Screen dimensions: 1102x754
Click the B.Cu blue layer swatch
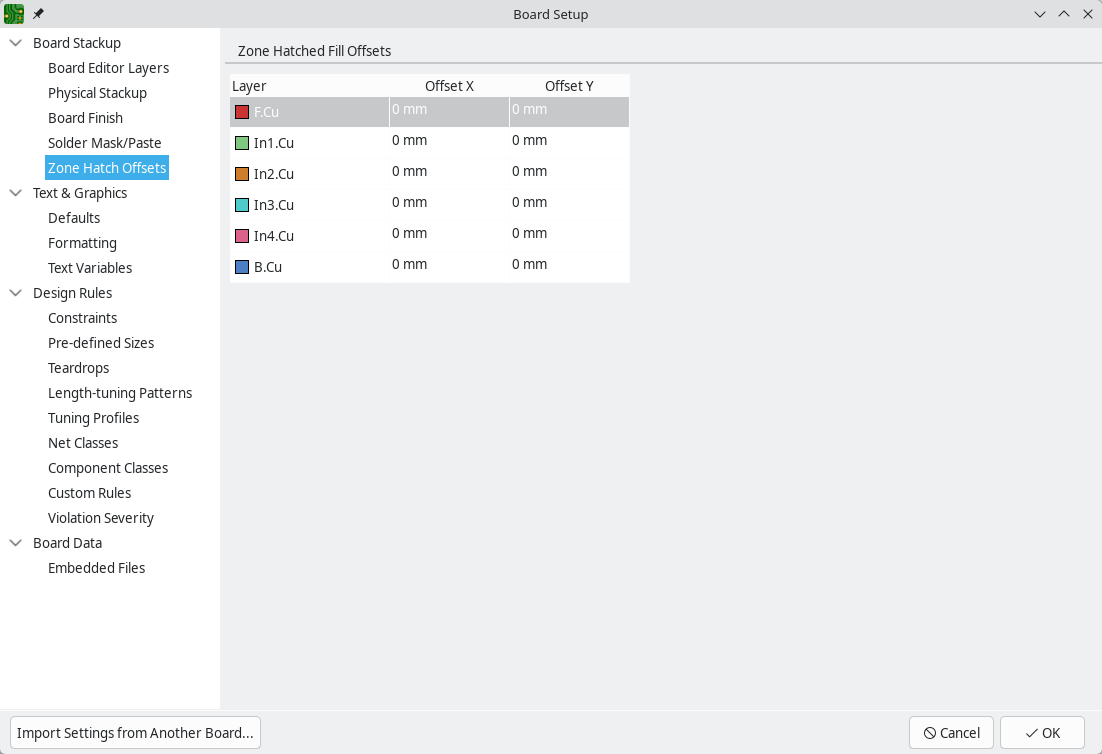pos(242,267)
